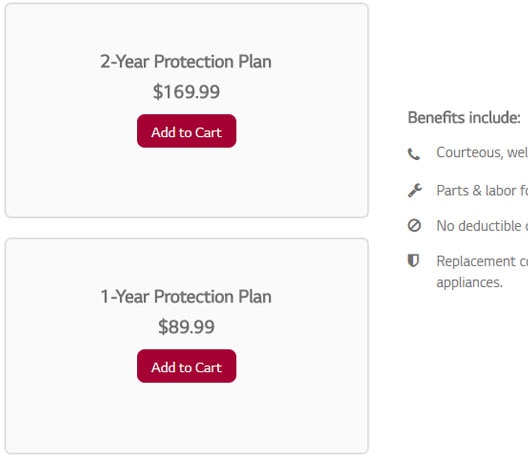
Task: Add the 1-Year Protection Plan to cart
Action: pyautogui.click(x=186, y=366)
